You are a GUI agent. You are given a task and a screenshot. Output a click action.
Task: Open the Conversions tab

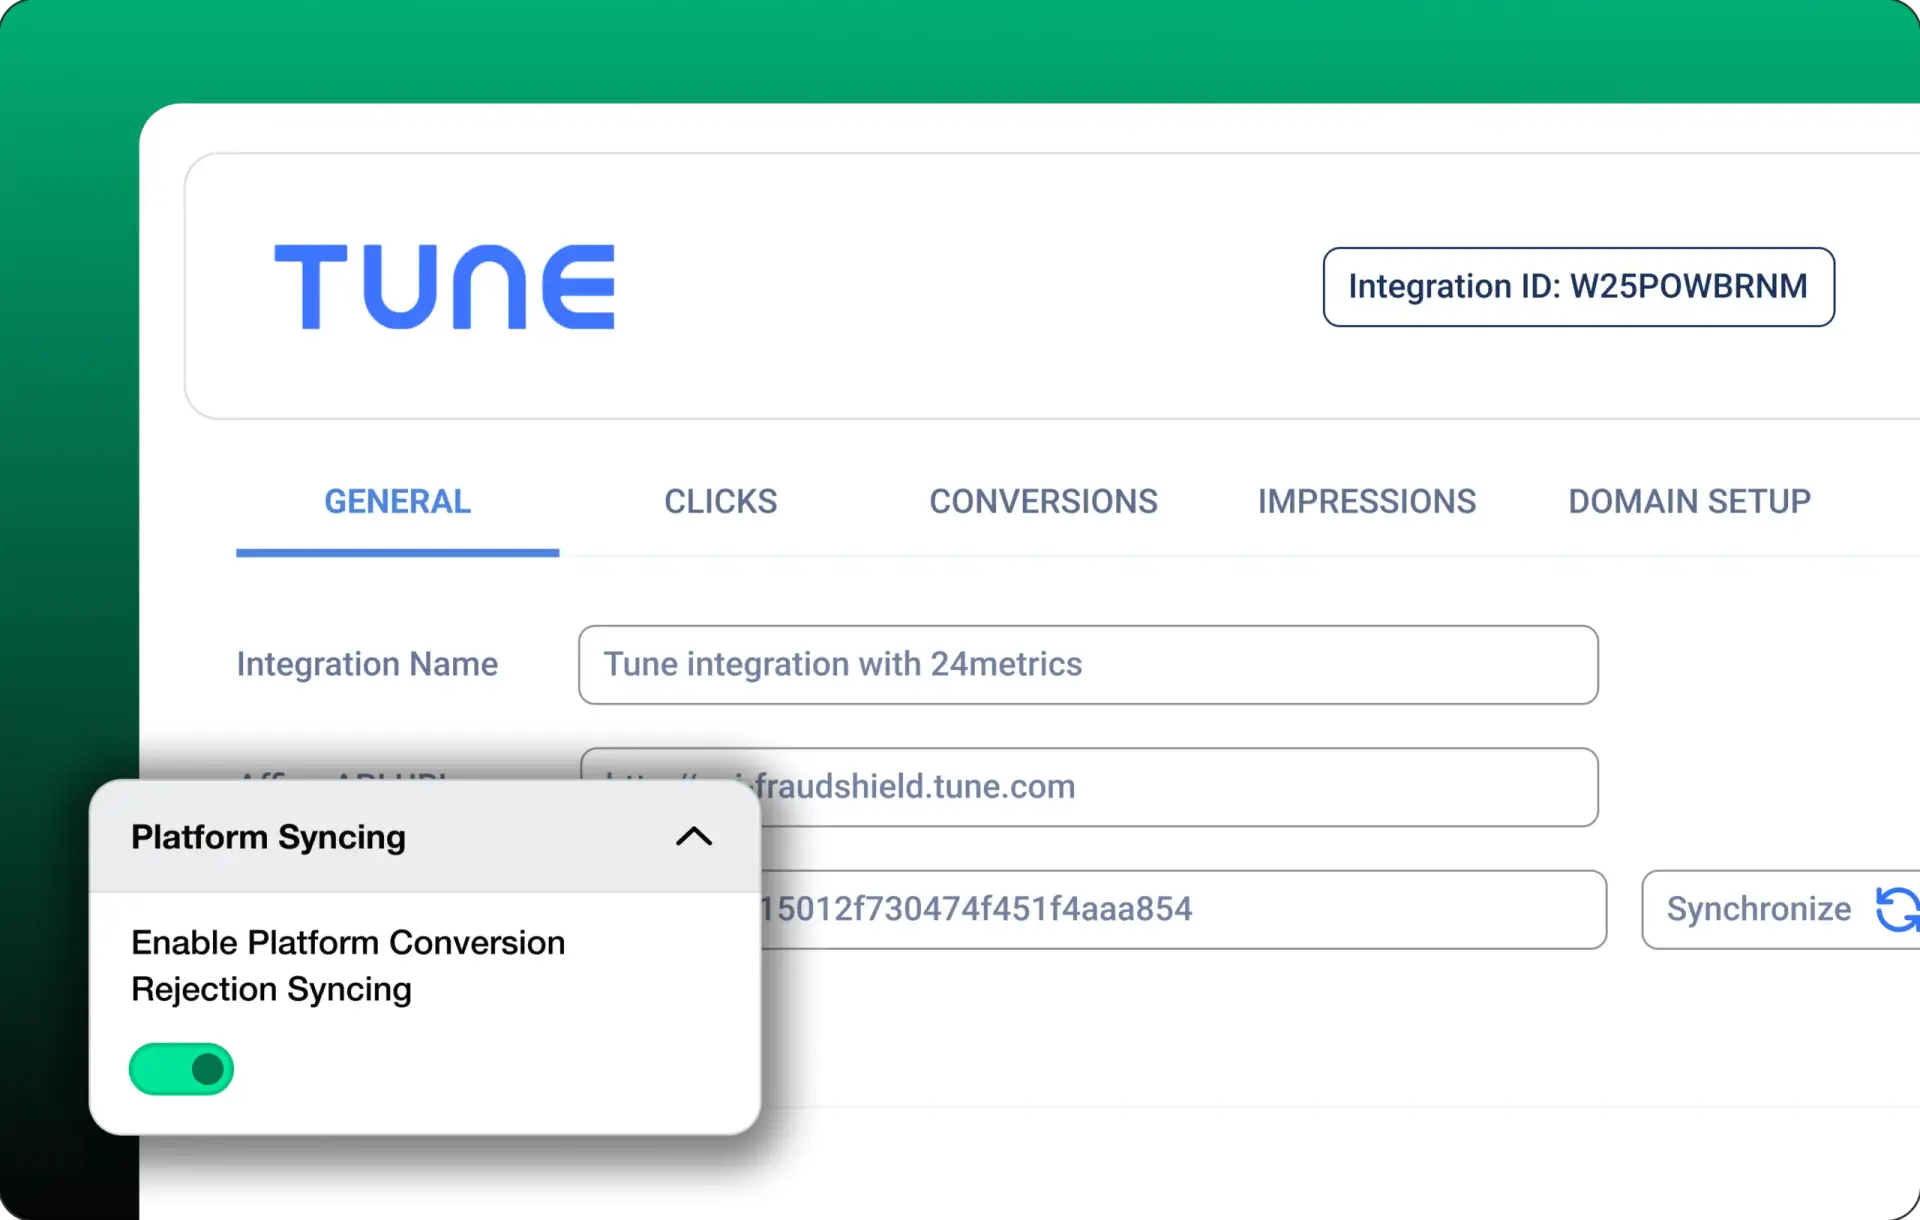[1044, 501]
